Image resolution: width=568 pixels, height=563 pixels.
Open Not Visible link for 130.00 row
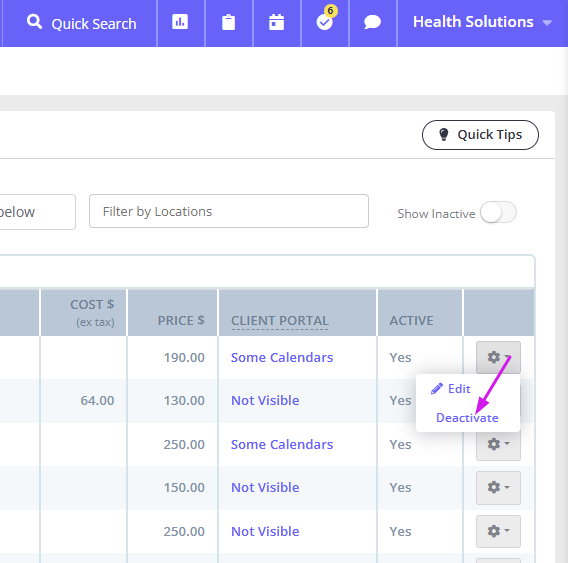[265, 401]
